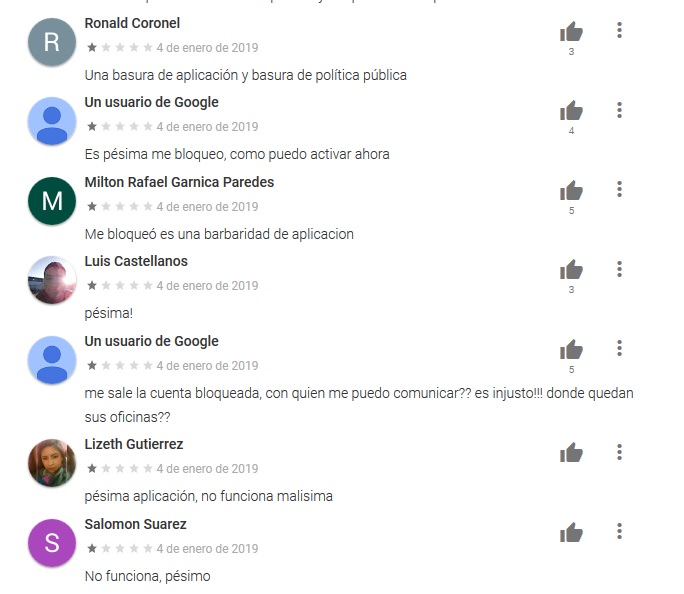
Task: Like Ronald Coronel's review with thumbs up
Action: 571,31
